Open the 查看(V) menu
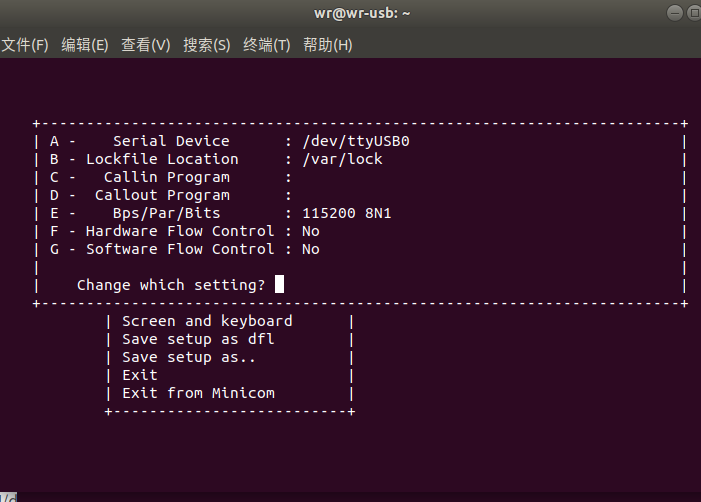This screenshot has height=502, width=701. (x=146, y=45)
